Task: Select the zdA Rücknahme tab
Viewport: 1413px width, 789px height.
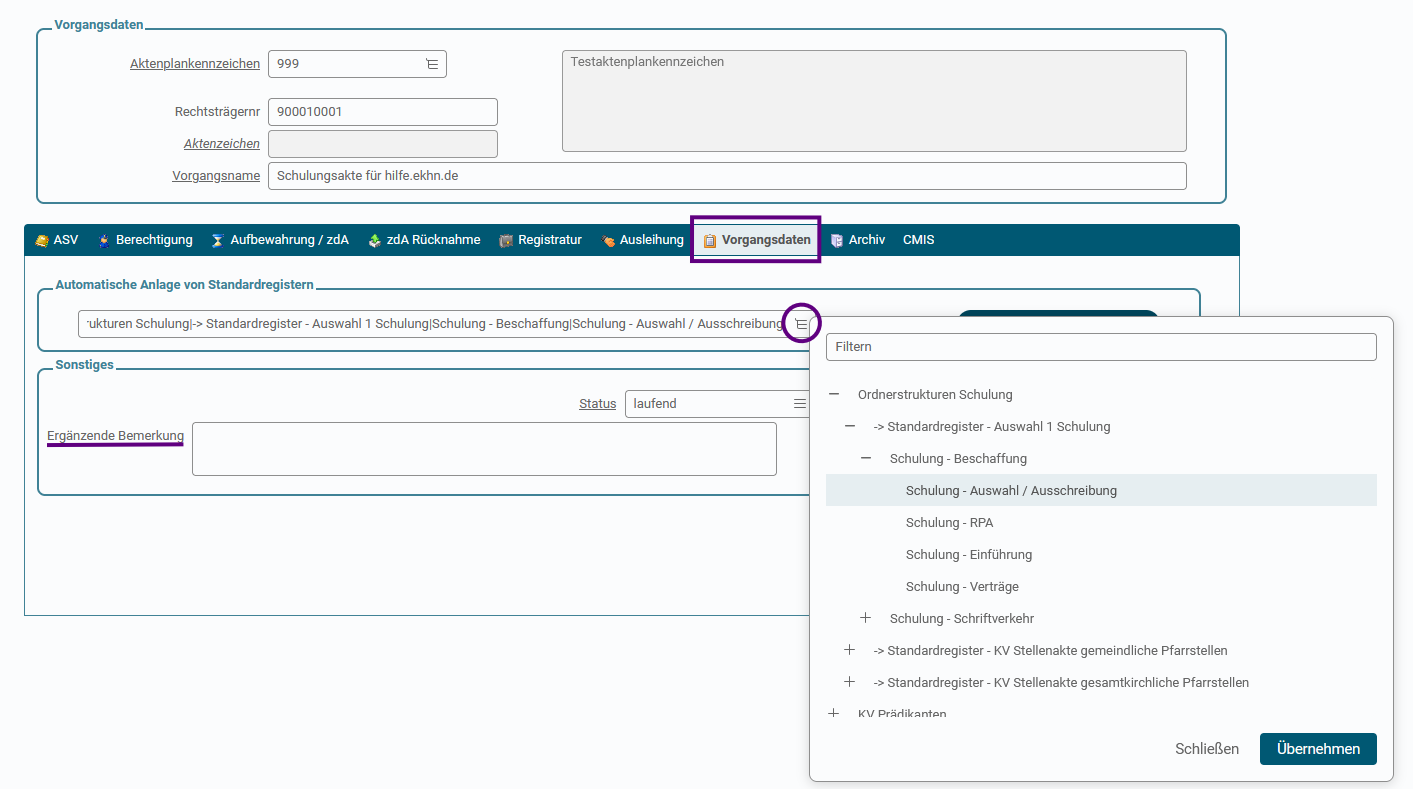Action: click(424, 240)
